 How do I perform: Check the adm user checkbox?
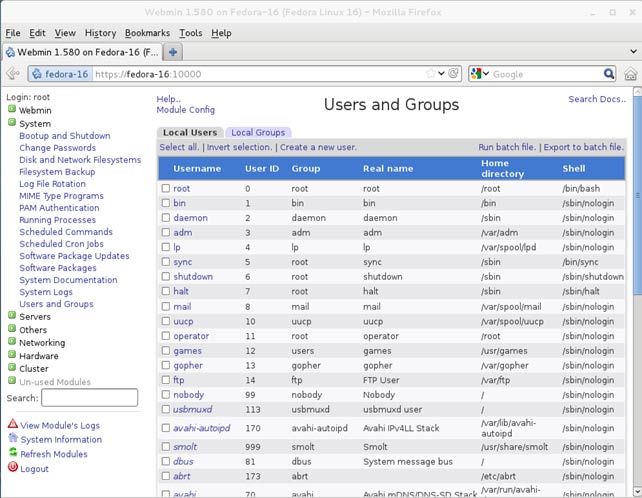165,233
